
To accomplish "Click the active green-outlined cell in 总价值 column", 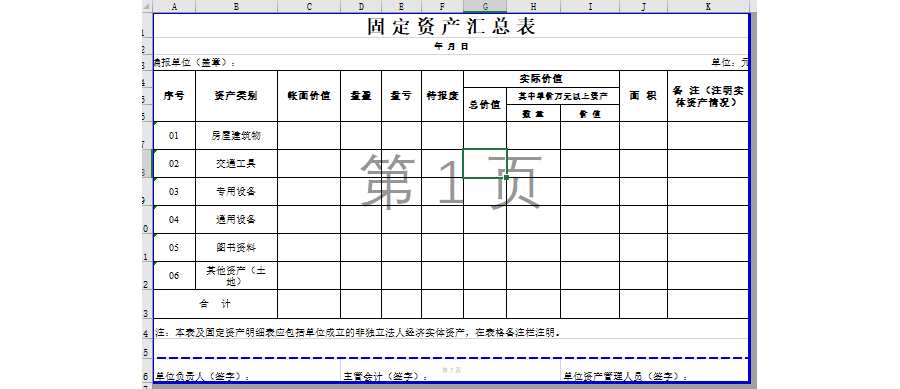I will (485, 164).
